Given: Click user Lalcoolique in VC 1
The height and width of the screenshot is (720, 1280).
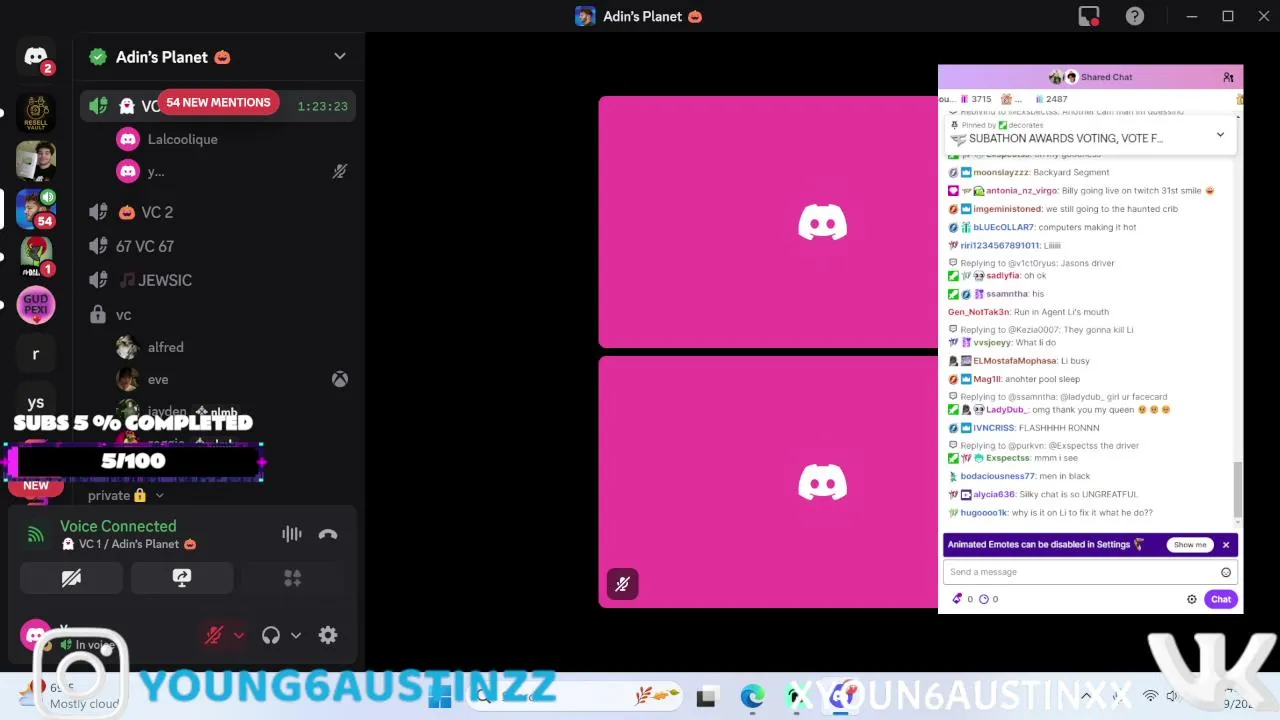Looking at the screenshot, I should click(182, 139).
